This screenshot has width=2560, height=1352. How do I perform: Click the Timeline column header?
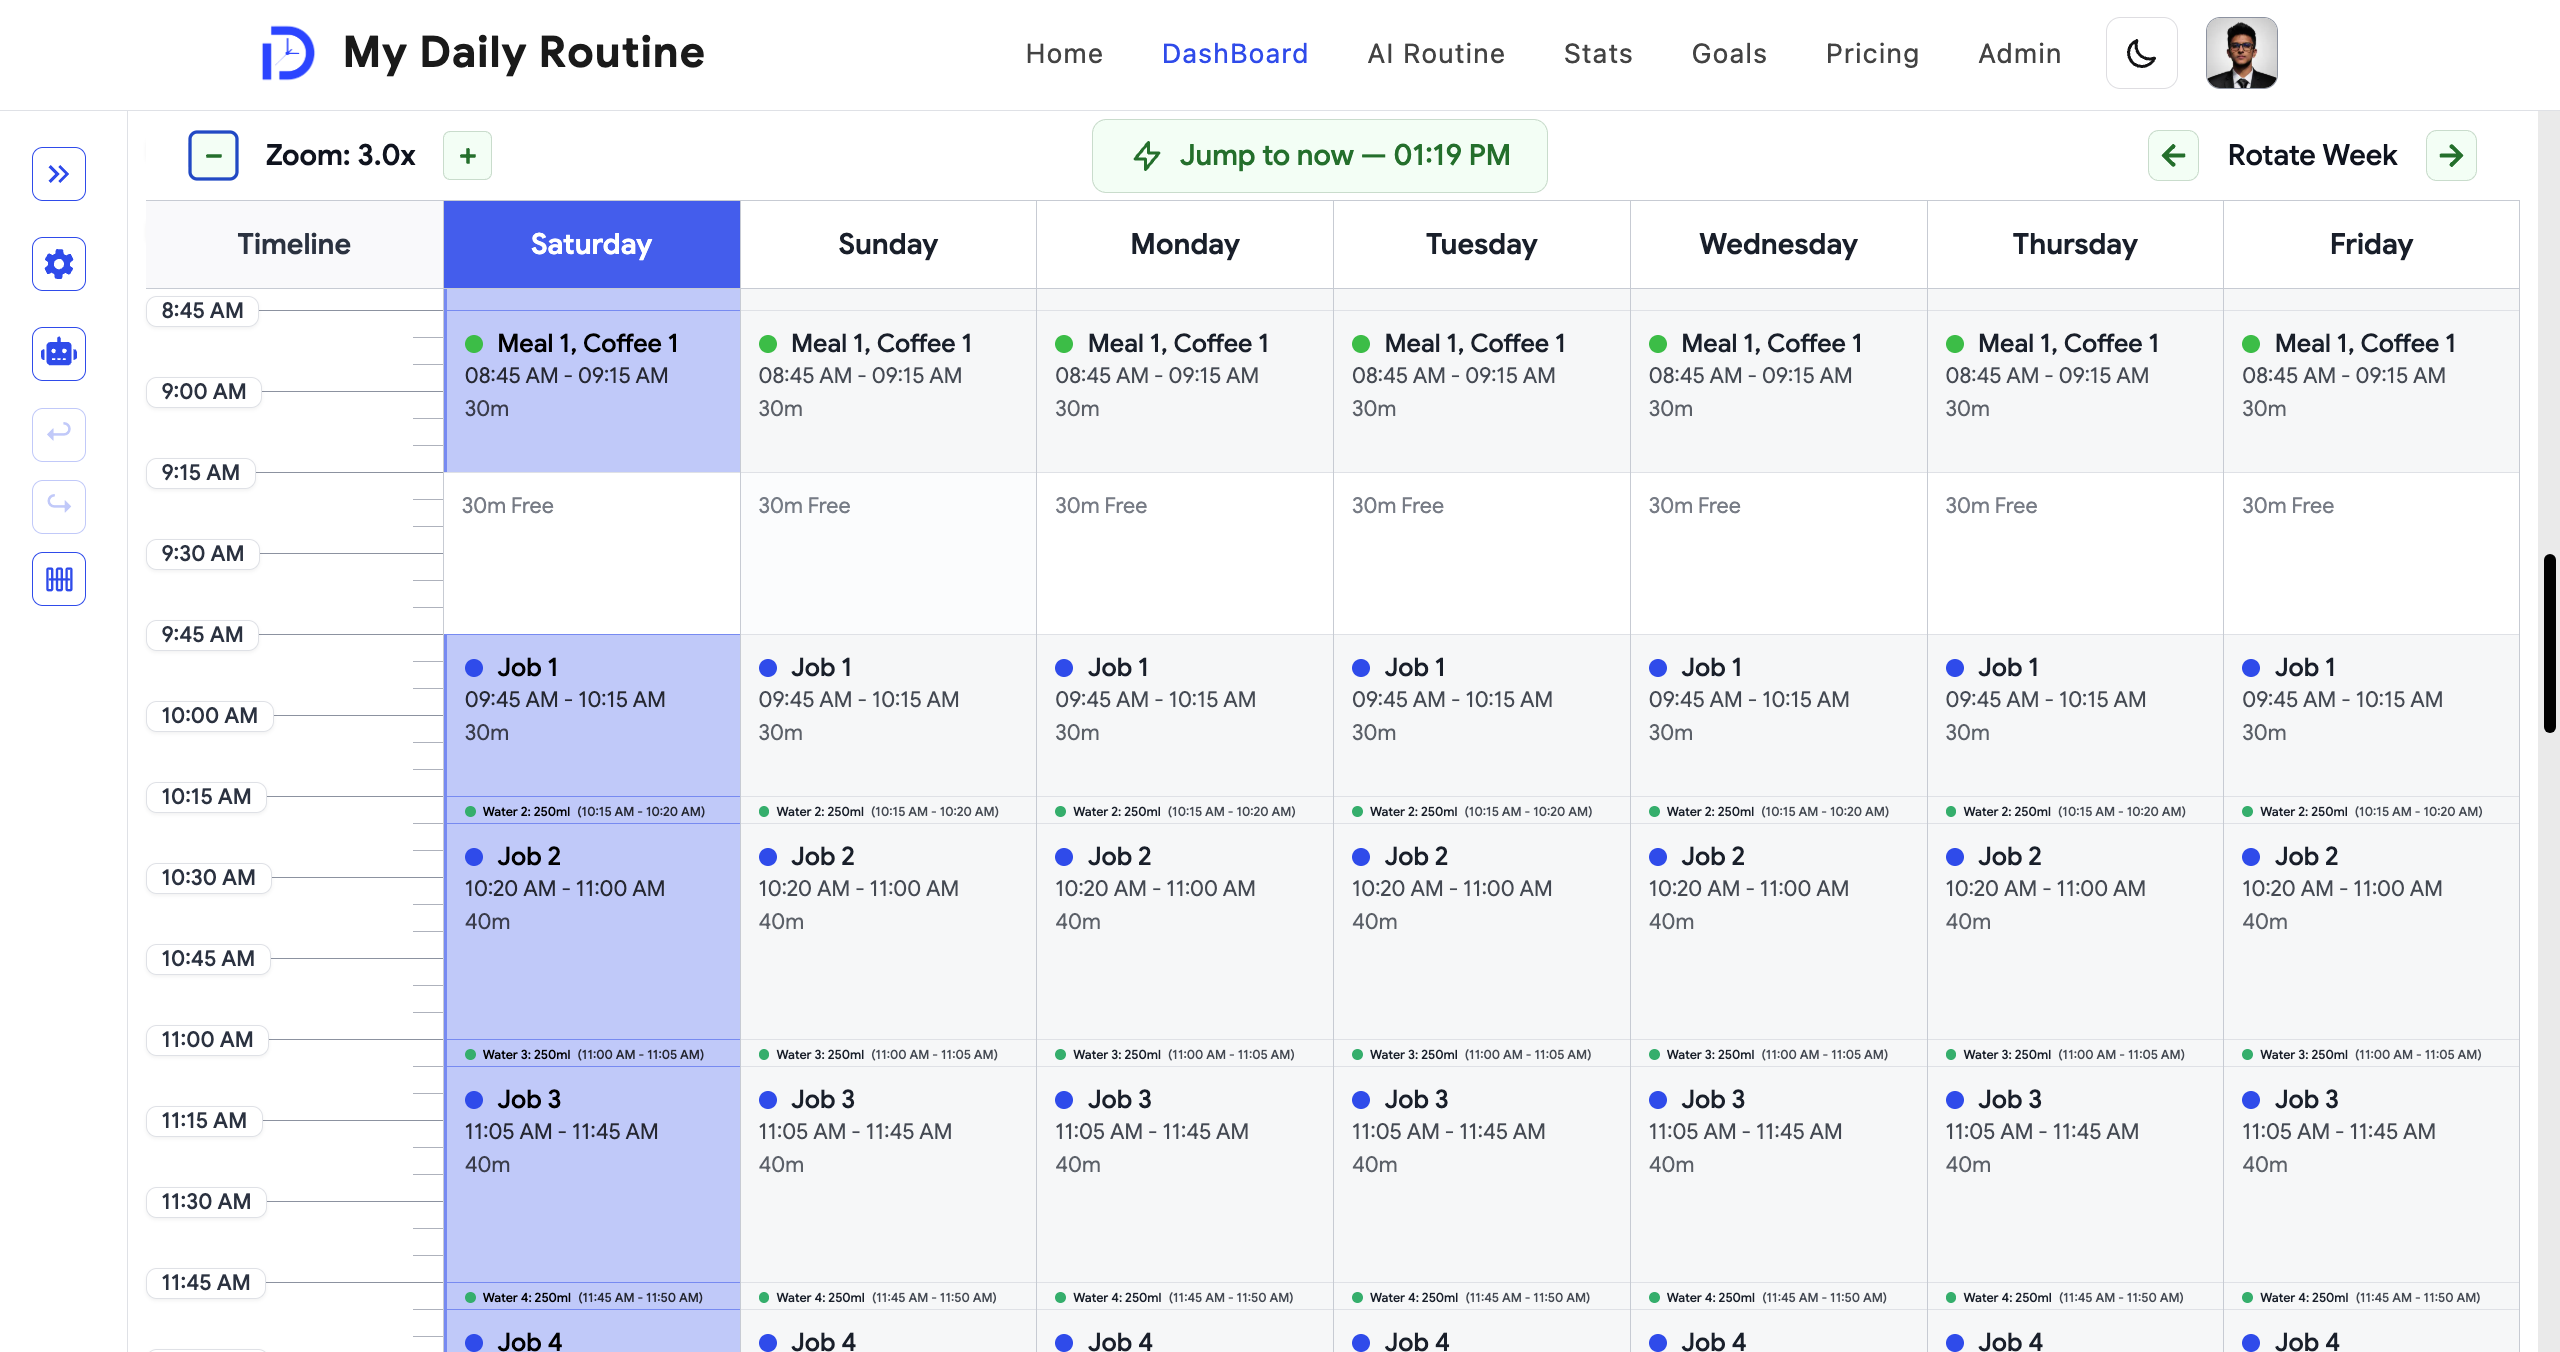click(294, 244)
